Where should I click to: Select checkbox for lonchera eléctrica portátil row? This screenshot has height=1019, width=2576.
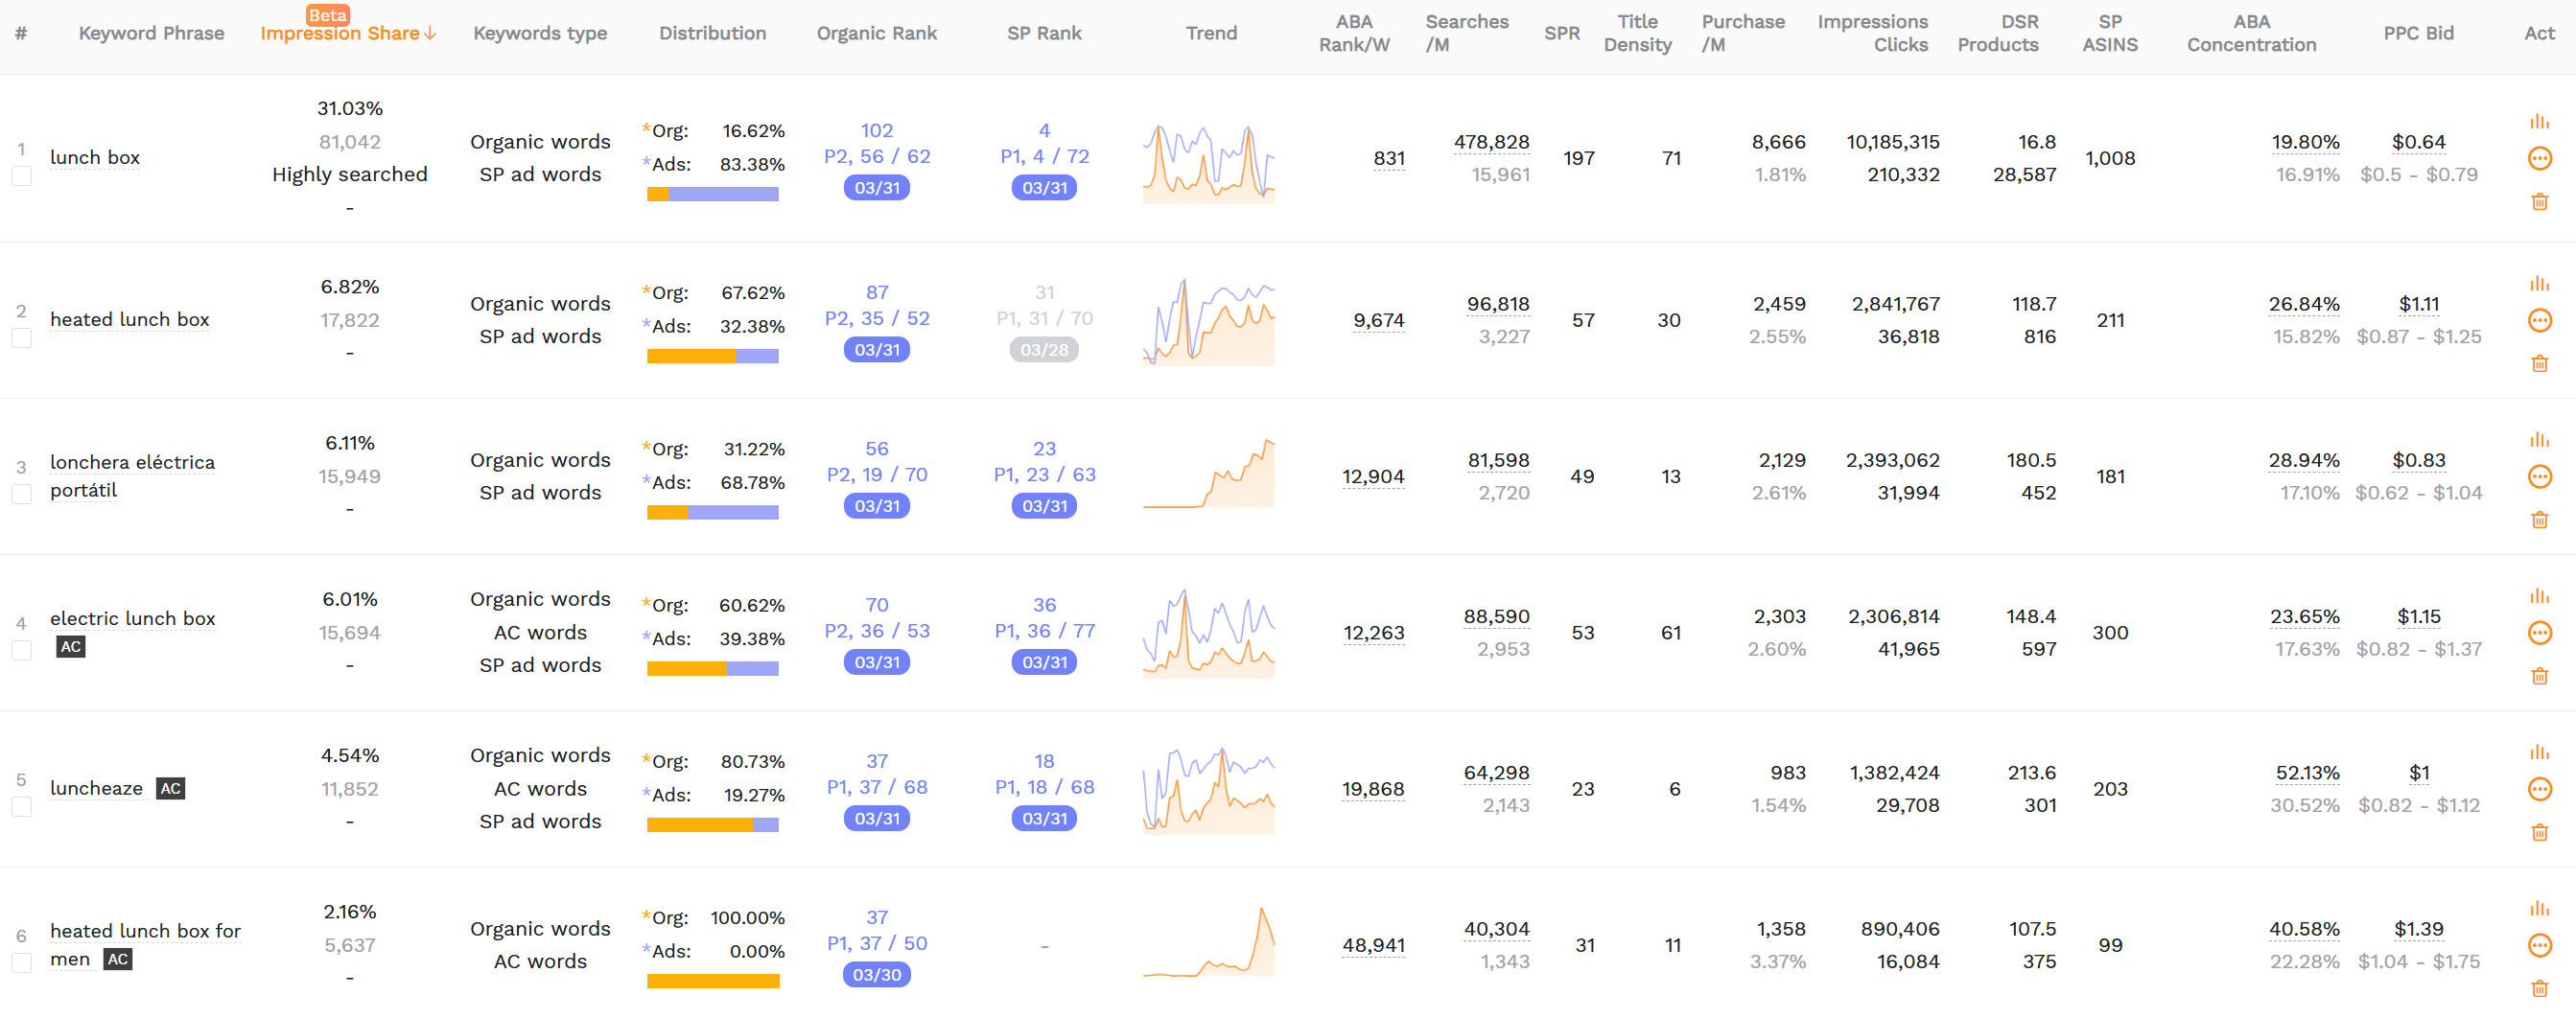tap(21, 495)
